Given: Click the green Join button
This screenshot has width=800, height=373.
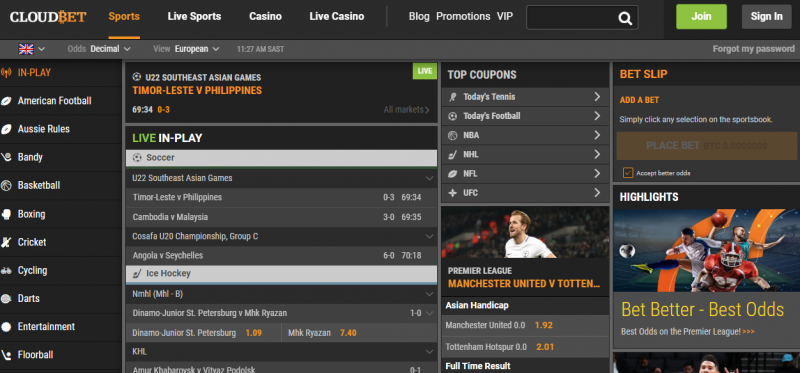Looking at the screenshot, I should (x=702, y=16).
